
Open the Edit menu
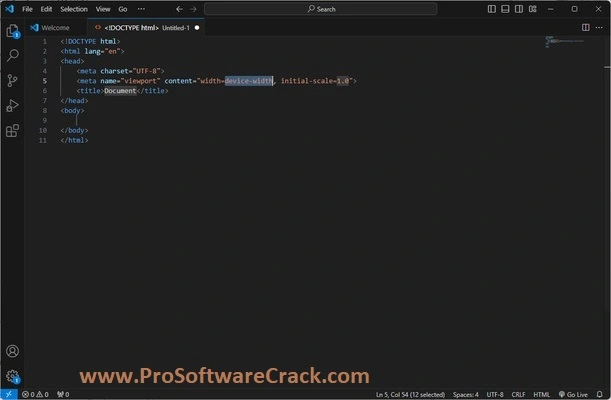click(46, 9)
